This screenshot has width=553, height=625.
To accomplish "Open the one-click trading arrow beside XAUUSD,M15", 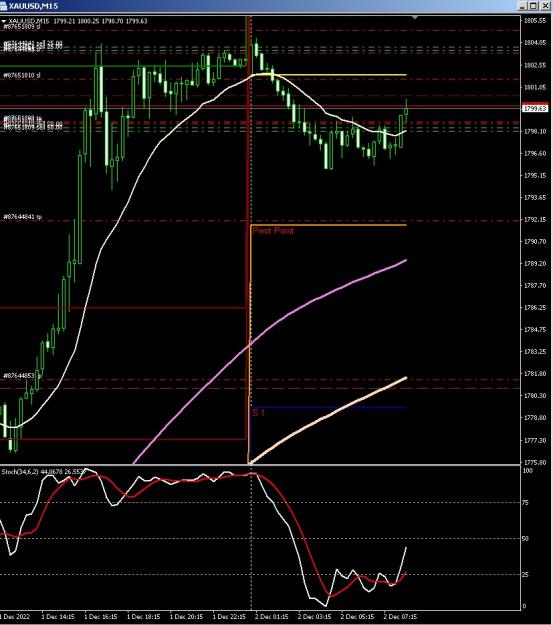I will (x=4, y=21).
